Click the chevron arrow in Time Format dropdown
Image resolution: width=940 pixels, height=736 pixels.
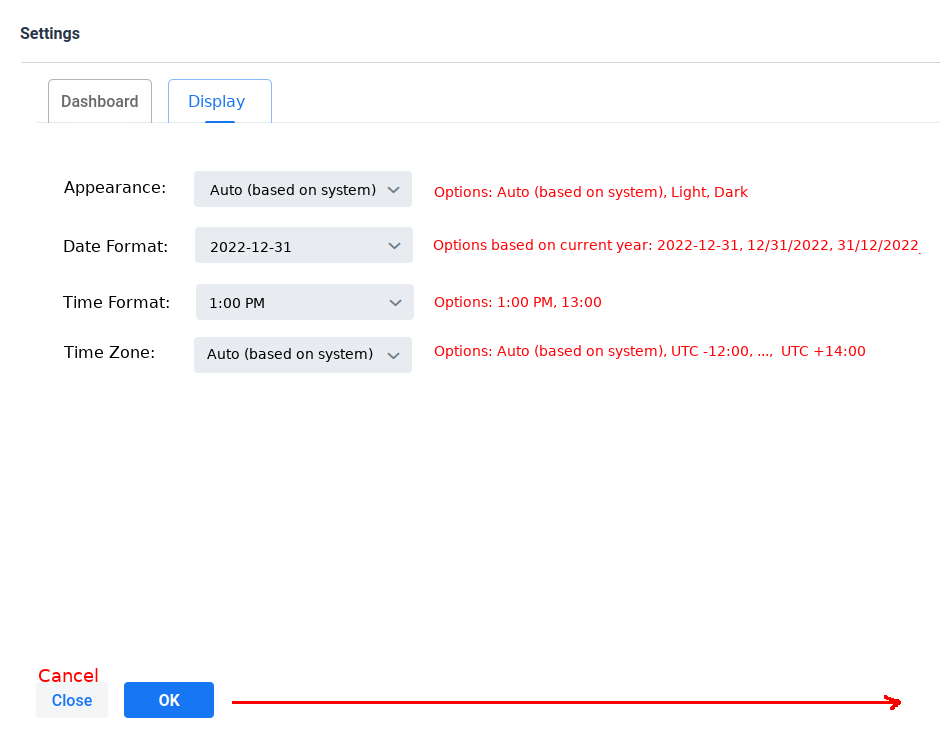click(393, 302)
